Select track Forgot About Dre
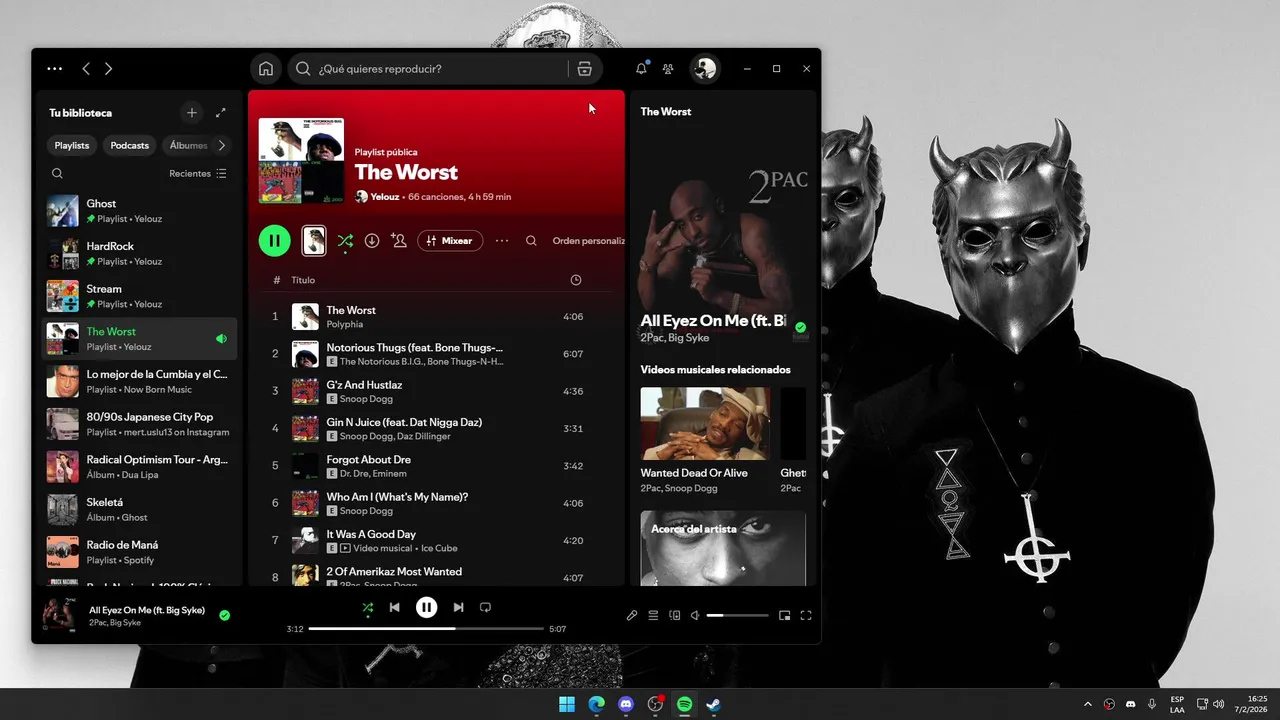The image size is (1280, 720). pyautogui.click(x=436, y=466)
